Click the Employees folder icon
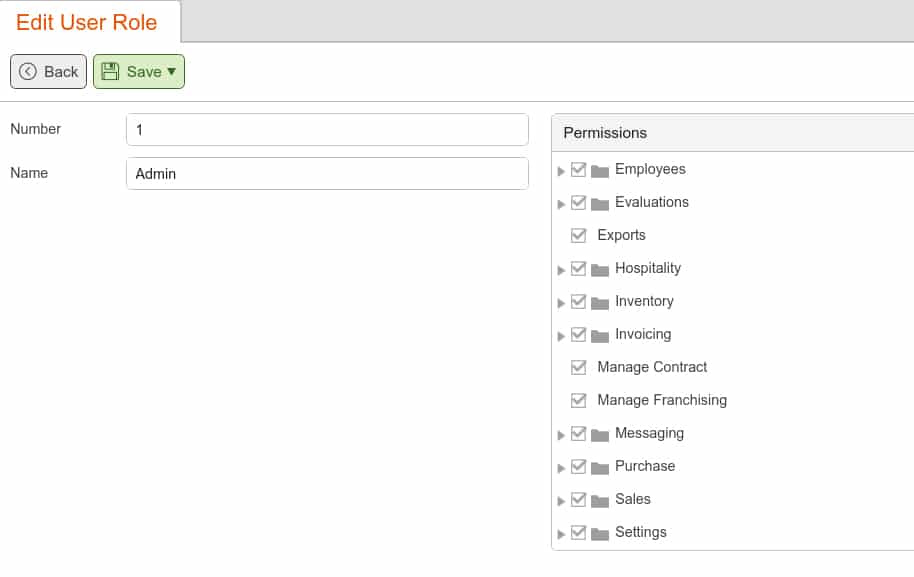 coord(600,170)
